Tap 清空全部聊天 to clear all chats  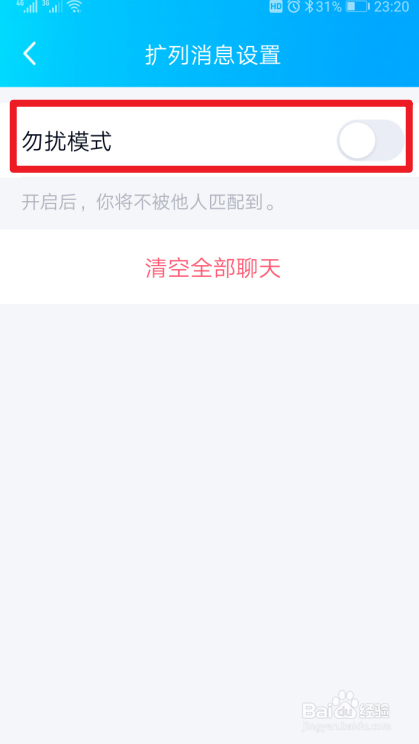click(x=213, y=268)
